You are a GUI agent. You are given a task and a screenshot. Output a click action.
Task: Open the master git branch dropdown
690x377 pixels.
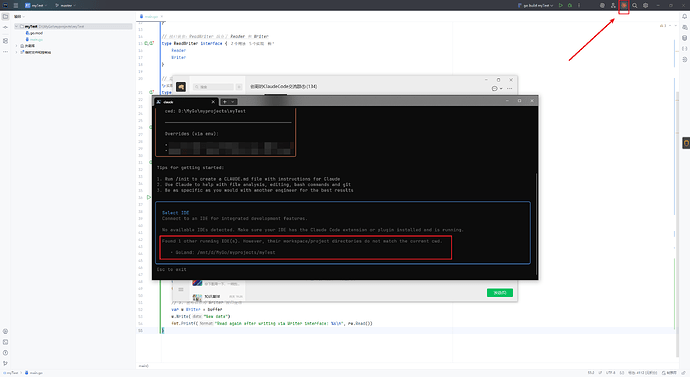coord(65,5)
